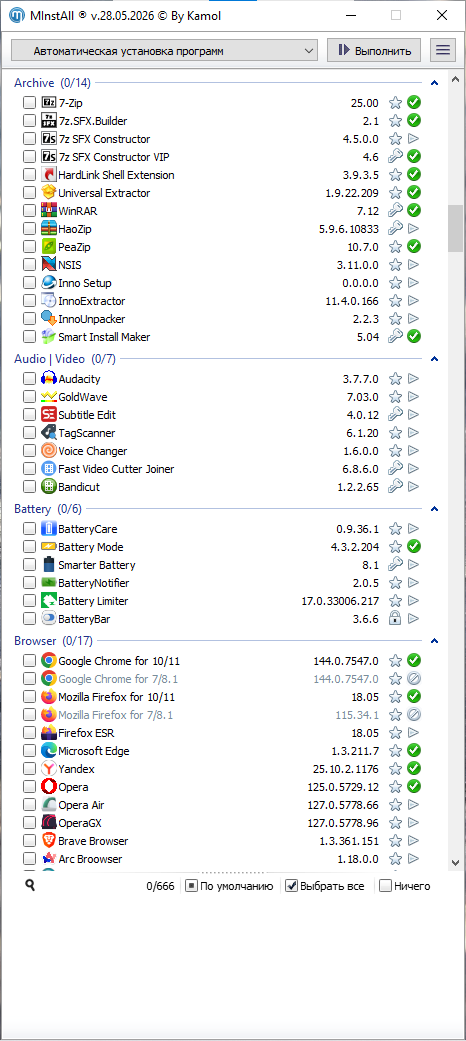466x1041 pixels.
Task: Toggle the 'Выбрать все' checkbox
Action: coord(291,886)
